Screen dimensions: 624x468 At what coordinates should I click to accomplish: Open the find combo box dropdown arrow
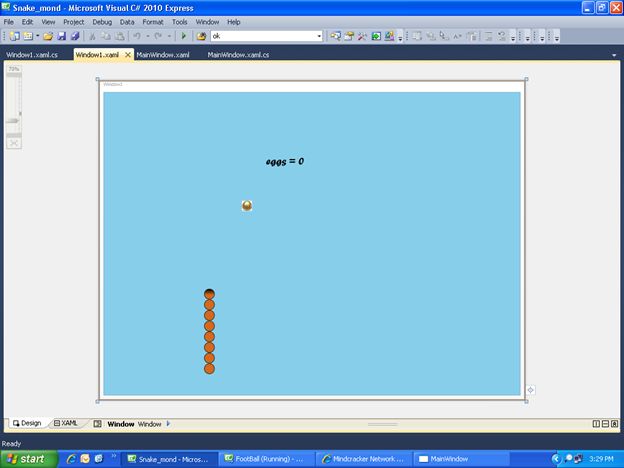pyautogui.click(x=319, y=36)
